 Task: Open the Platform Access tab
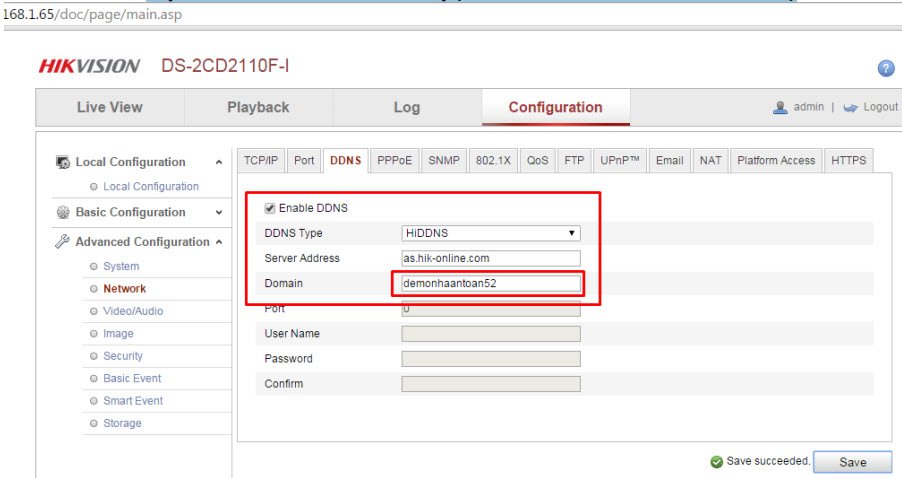point(775,160)
